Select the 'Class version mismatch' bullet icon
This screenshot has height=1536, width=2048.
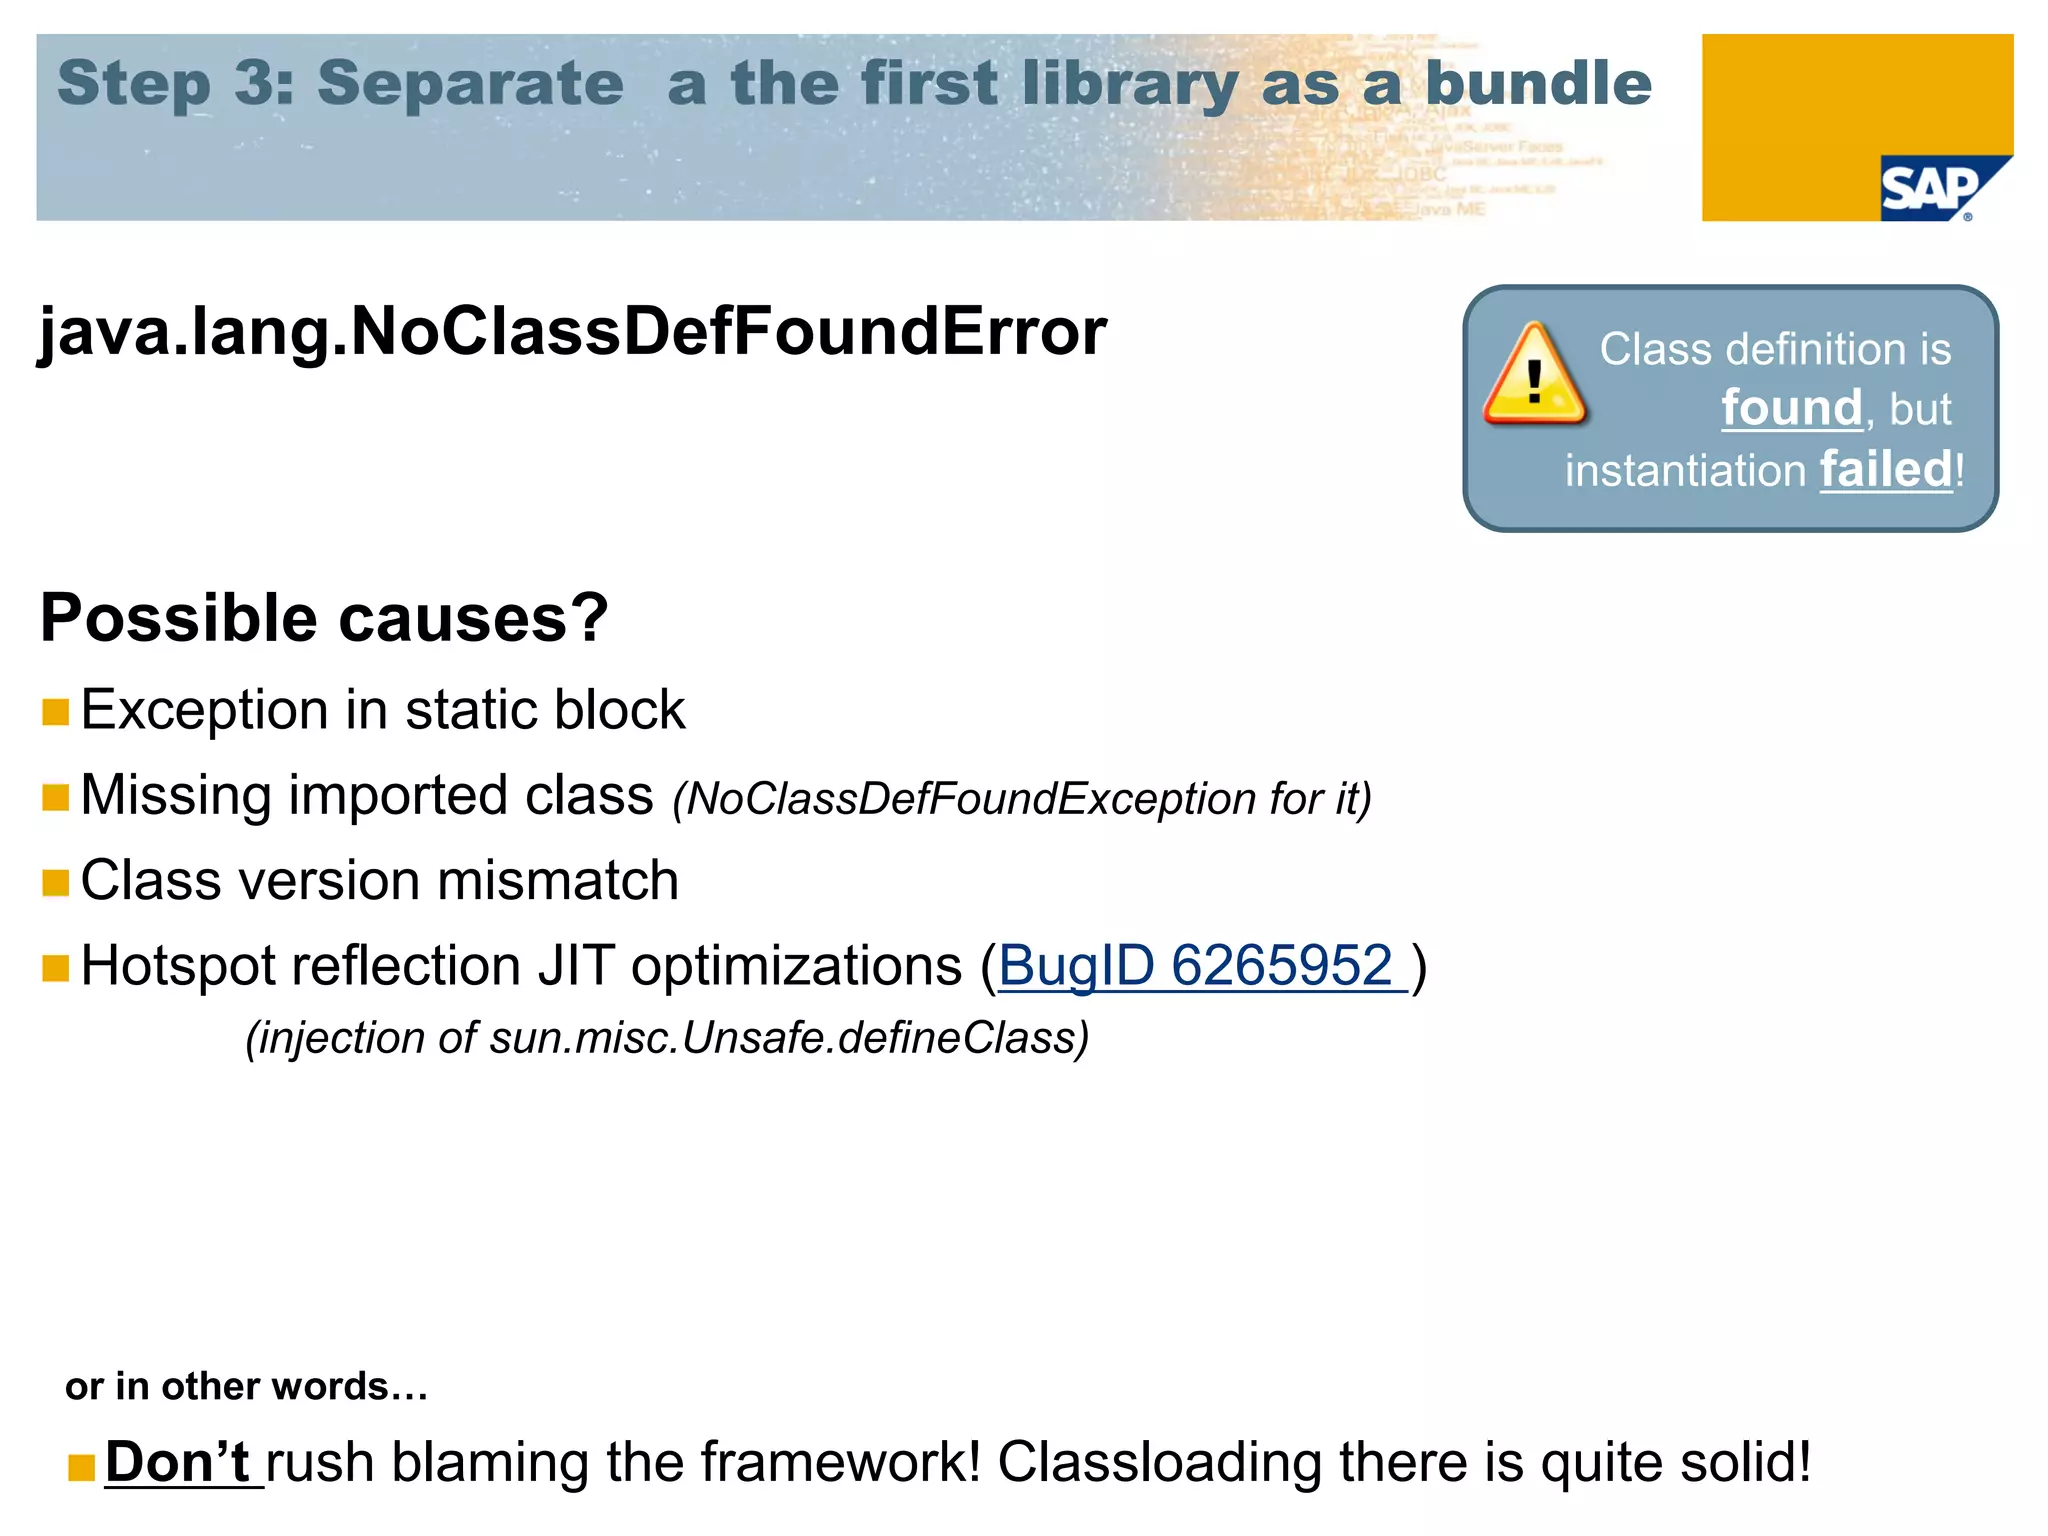point(56,883)
